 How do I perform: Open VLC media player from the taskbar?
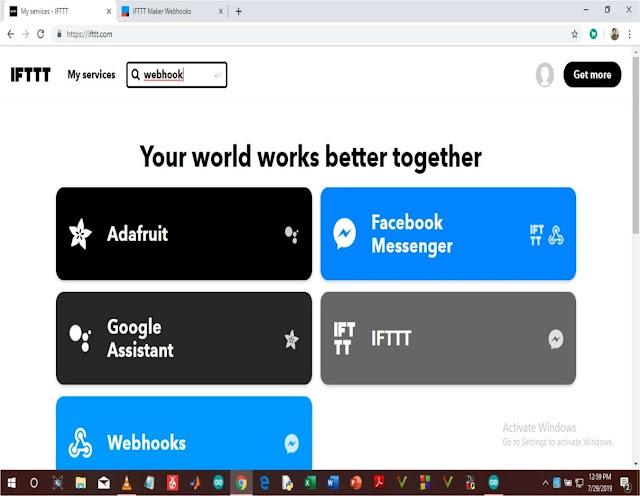click(x=127, y=483)
